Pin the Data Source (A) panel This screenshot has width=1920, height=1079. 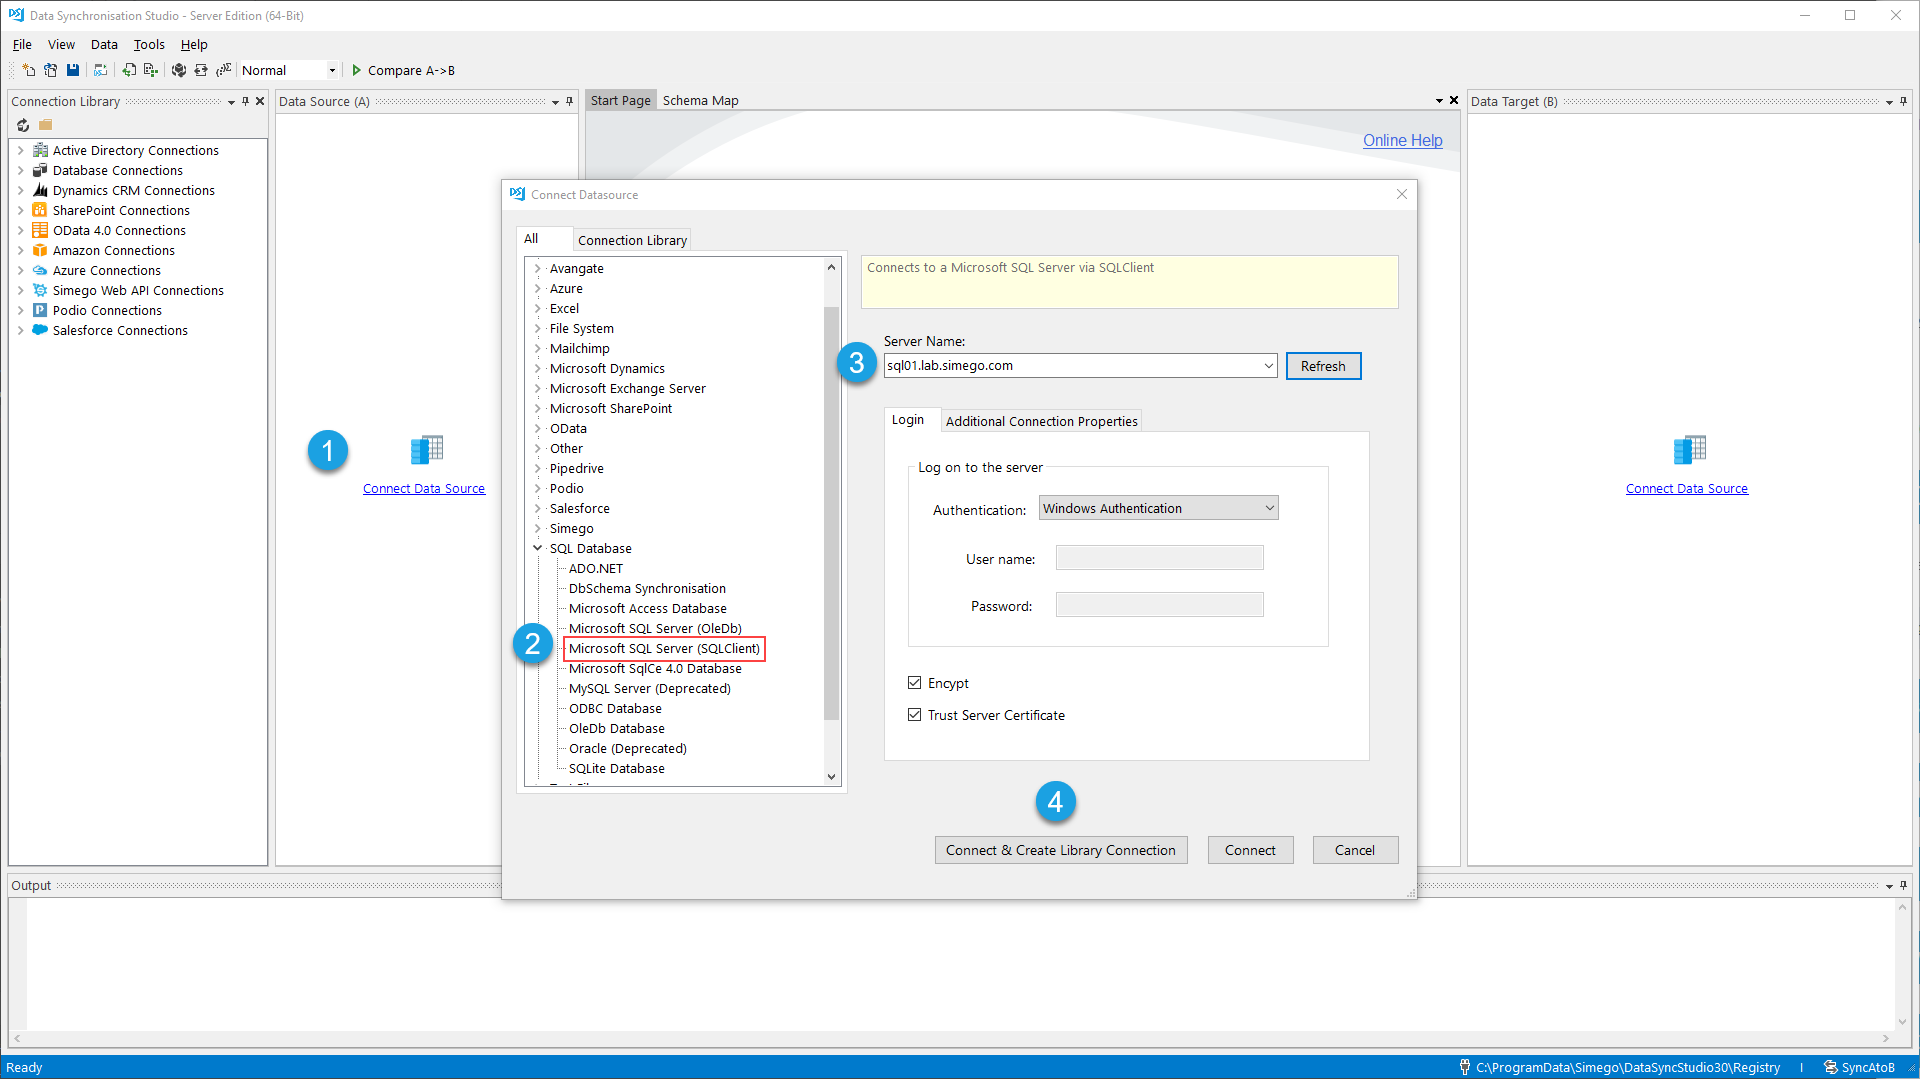pyautogui.click(x=569, y=101)
